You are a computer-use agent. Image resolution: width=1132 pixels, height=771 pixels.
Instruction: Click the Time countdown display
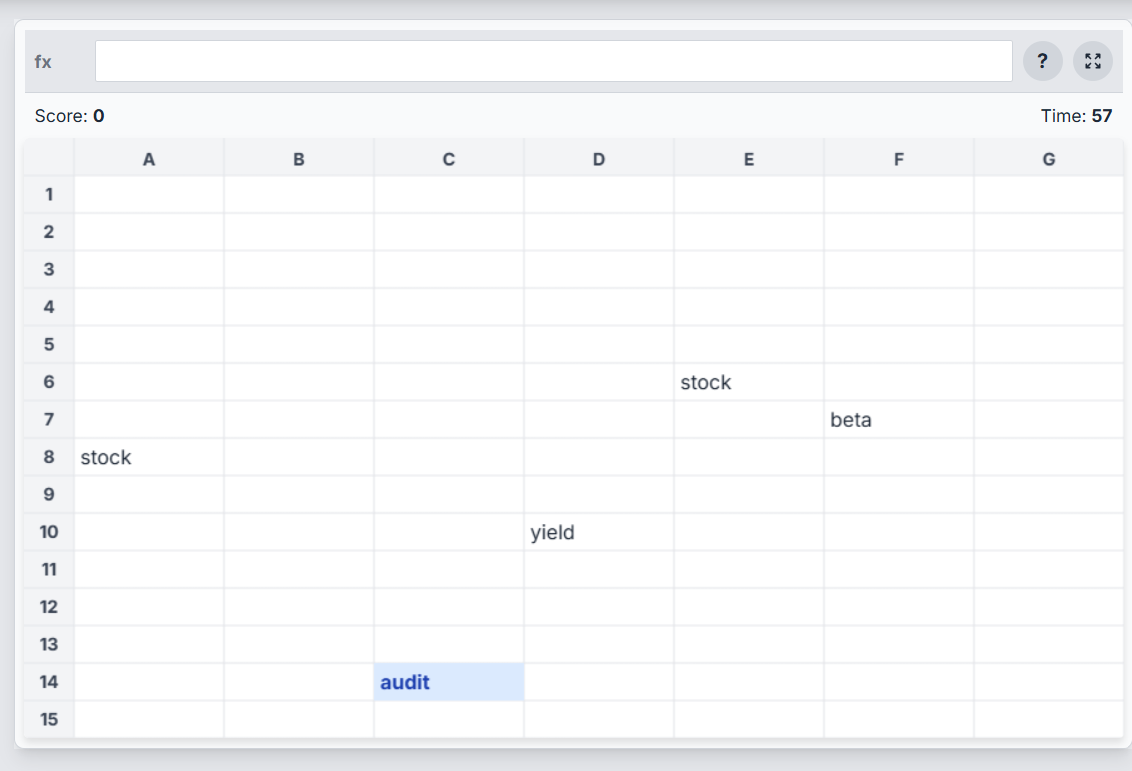pos(1076,116)
